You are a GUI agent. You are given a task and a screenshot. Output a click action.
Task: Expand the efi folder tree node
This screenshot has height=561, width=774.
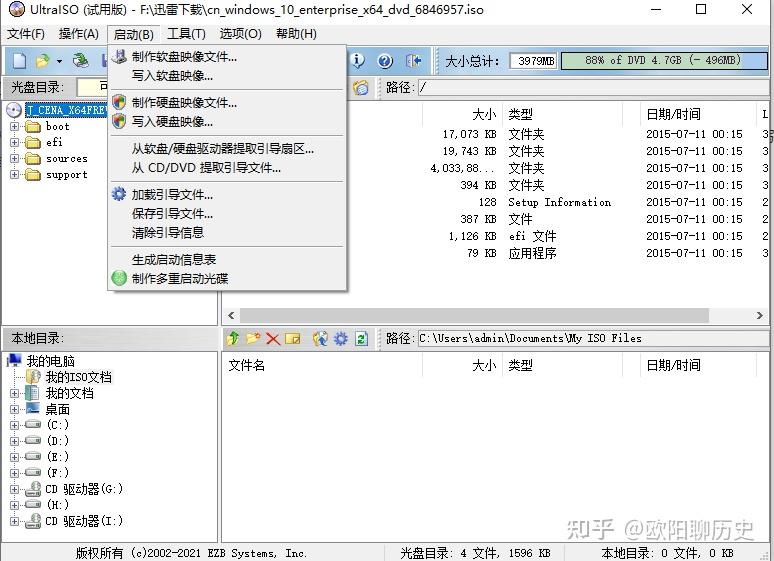pyautogui.click(x=14, y=143)
